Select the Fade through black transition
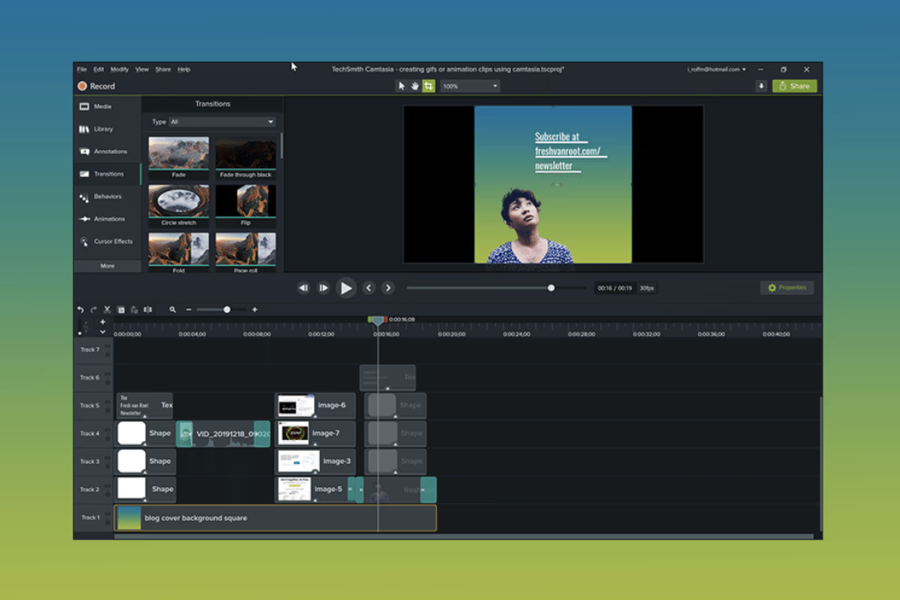This screenshot has width=900, height=600. click(246, 157)
